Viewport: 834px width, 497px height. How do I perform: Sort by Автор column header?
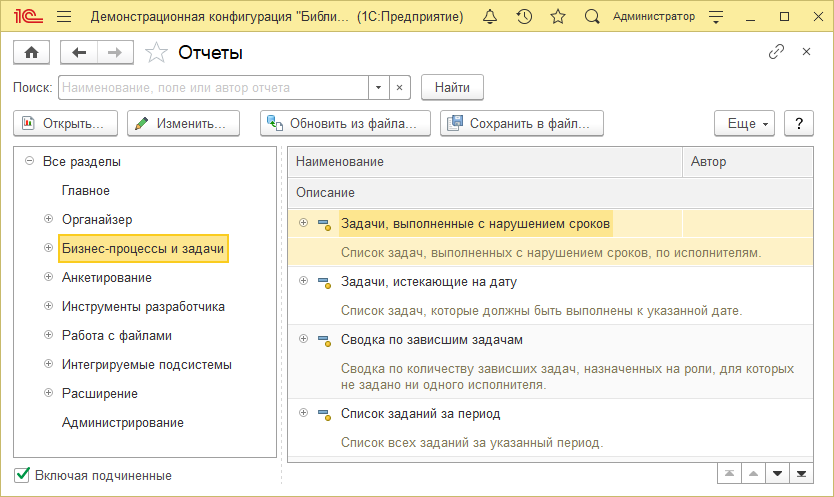click(x=748, y=162)
